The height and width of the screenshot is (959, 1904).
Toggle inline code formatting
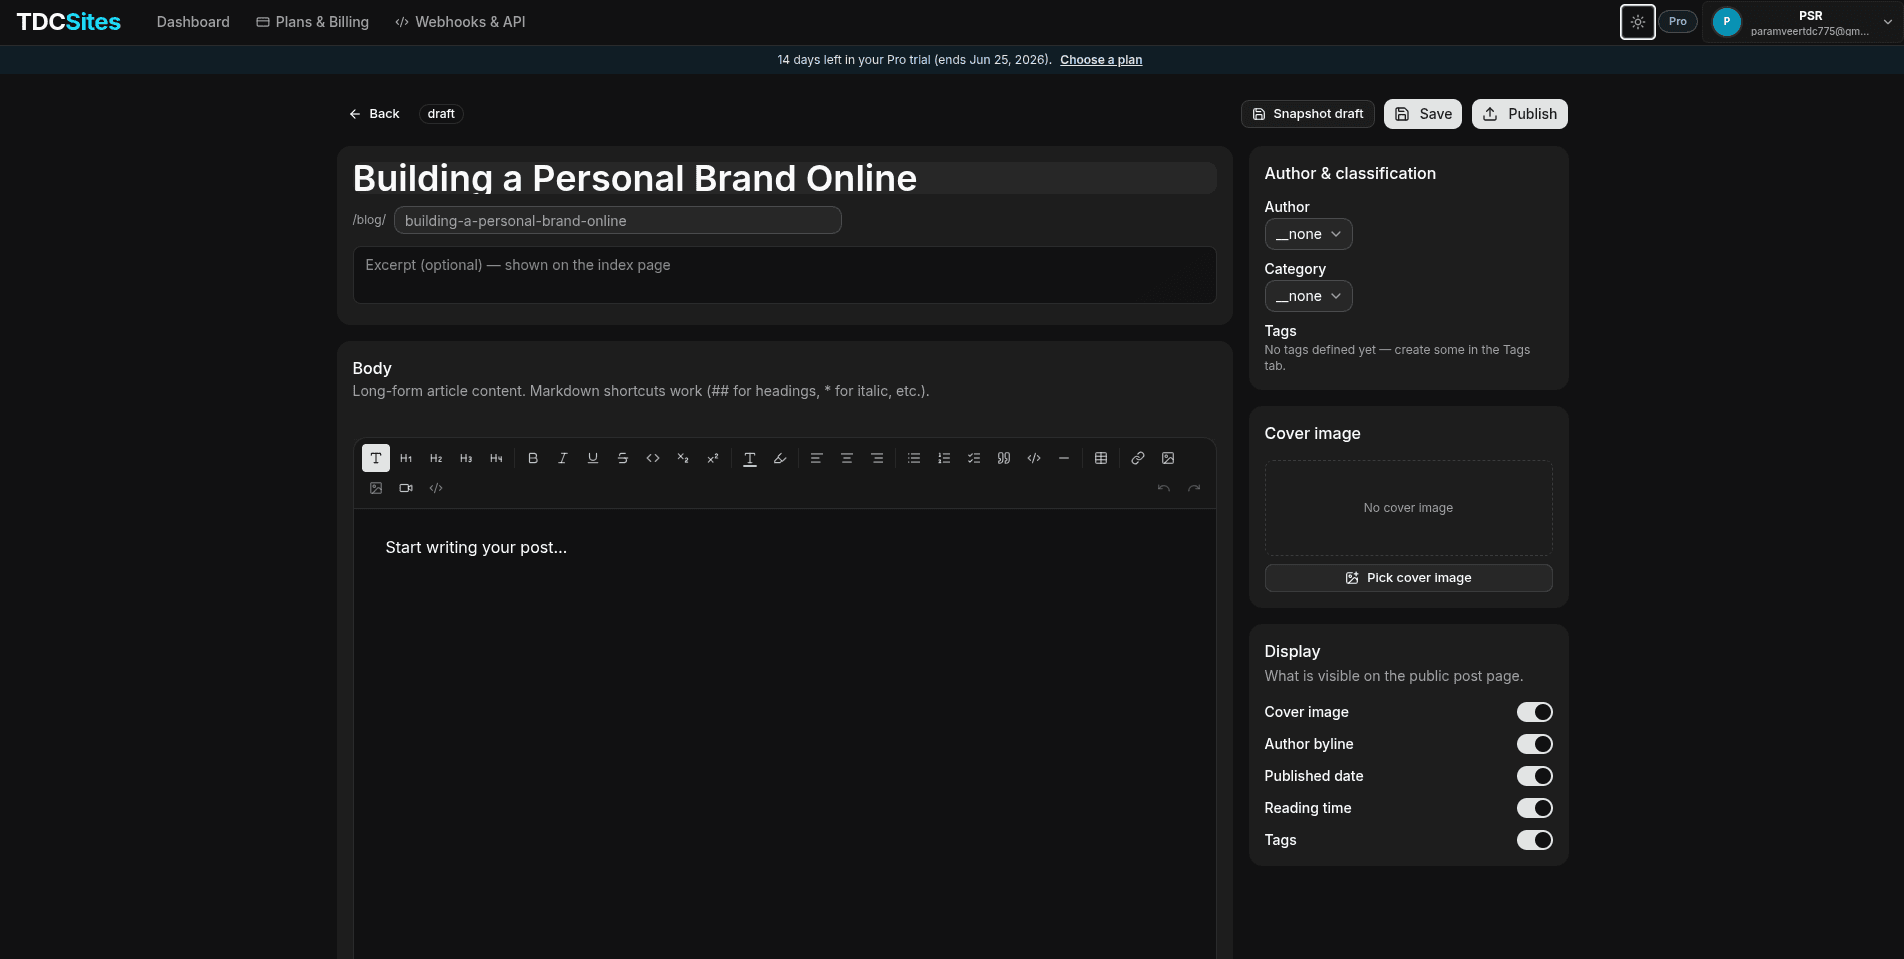[653, 458]
